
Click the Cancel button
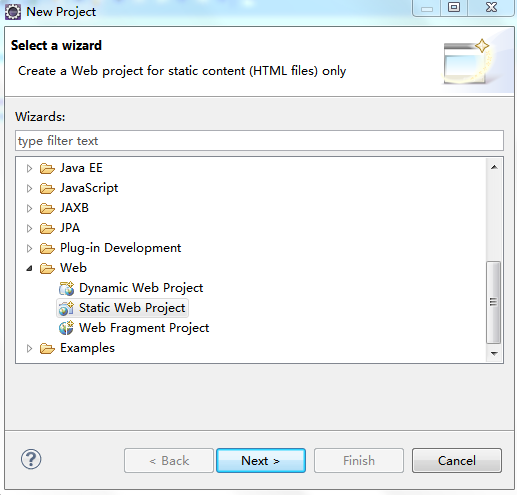coord(457,461)
